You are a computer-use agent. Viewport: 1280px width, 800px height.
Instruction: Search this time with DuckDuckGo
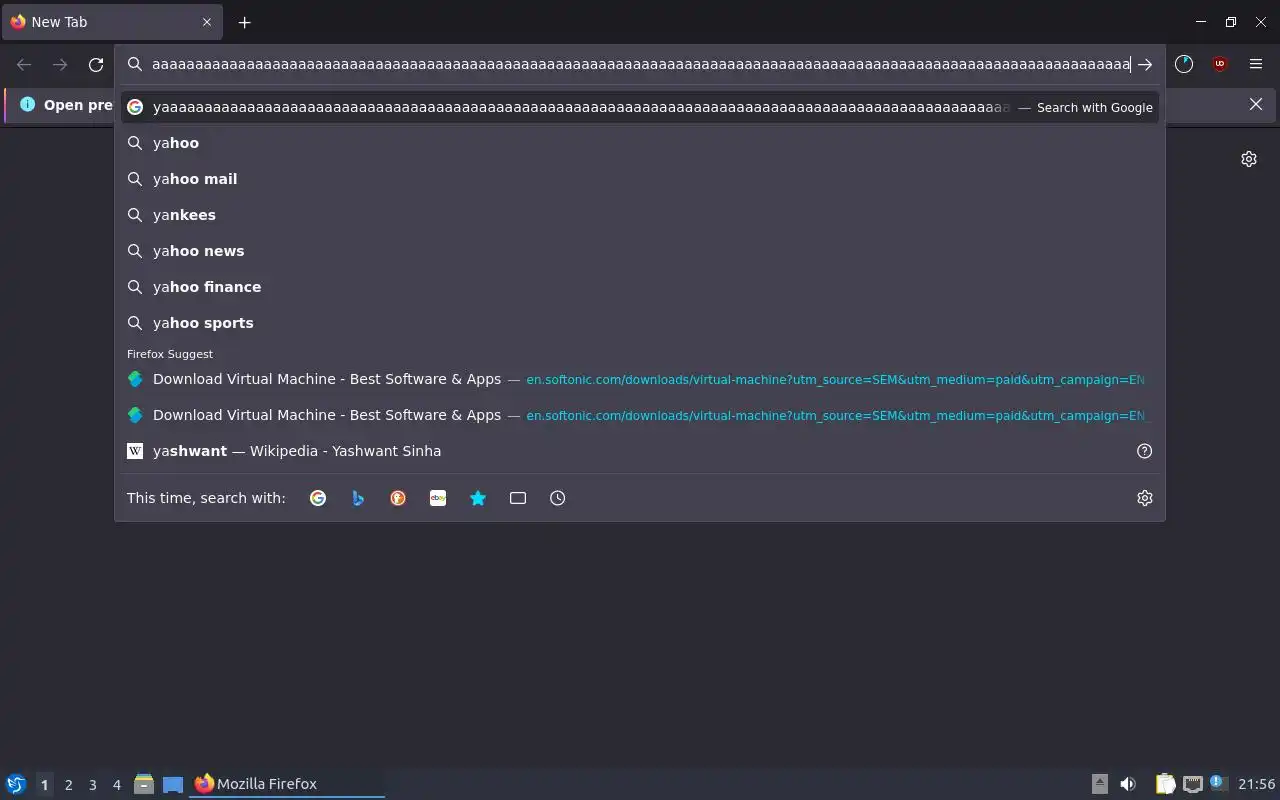point(398,498)
